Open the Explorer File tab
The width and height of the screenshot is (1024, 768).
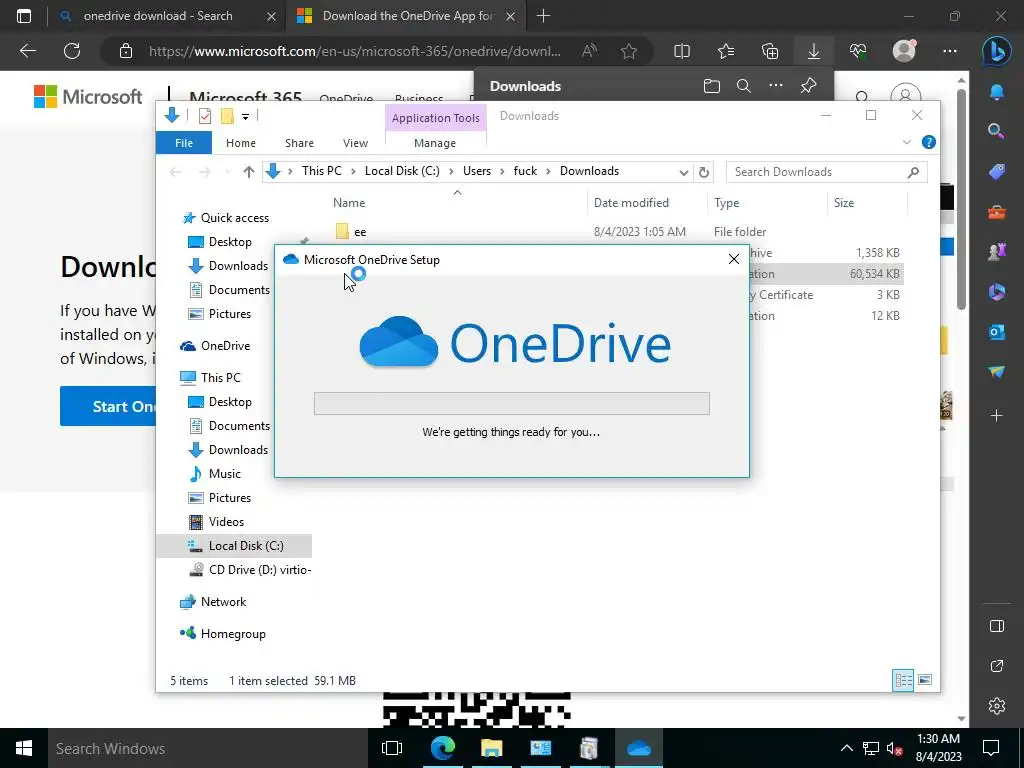point(184,142)
